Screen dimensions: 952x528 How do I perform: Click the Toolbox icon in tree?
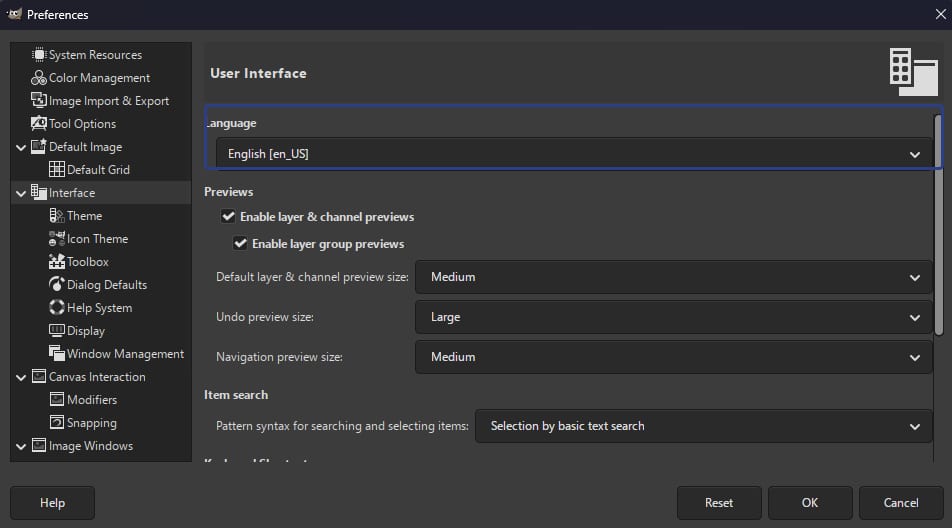click(x=57, y=262)
